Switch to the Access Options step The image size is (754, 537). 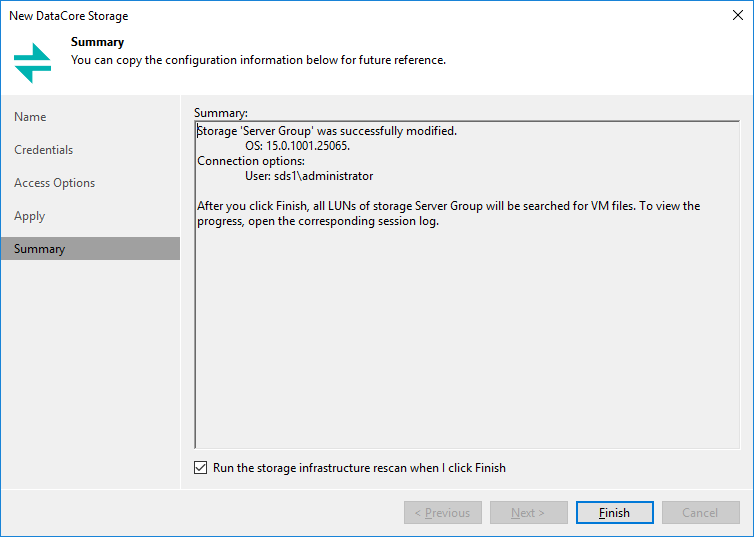[x=55, y=183]
